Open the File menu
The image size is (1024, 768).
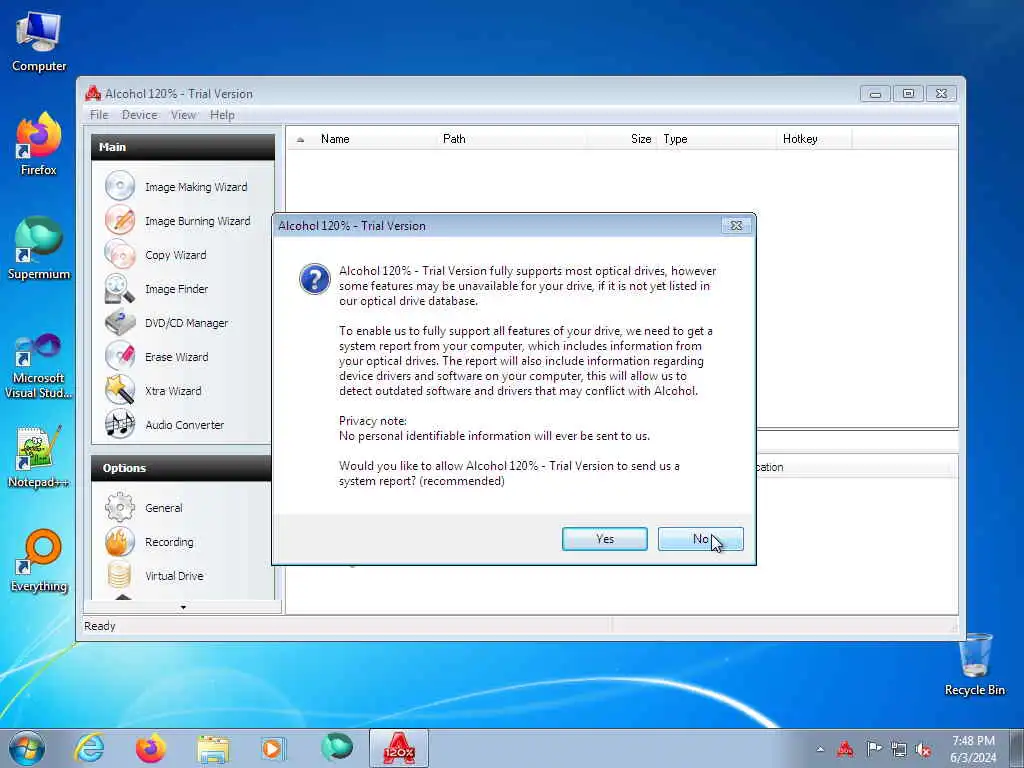tap(99, 115)
